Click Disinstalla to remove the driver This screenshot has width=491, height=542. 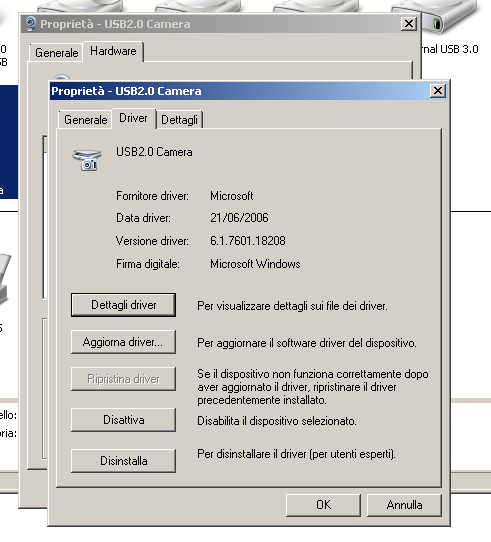[x=123, y=461]
